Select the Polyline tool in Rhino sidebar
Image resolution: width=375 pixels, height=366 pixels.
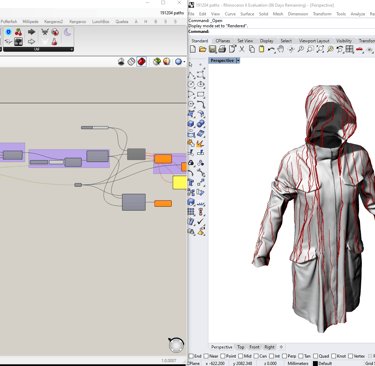[x=191, y=75]
